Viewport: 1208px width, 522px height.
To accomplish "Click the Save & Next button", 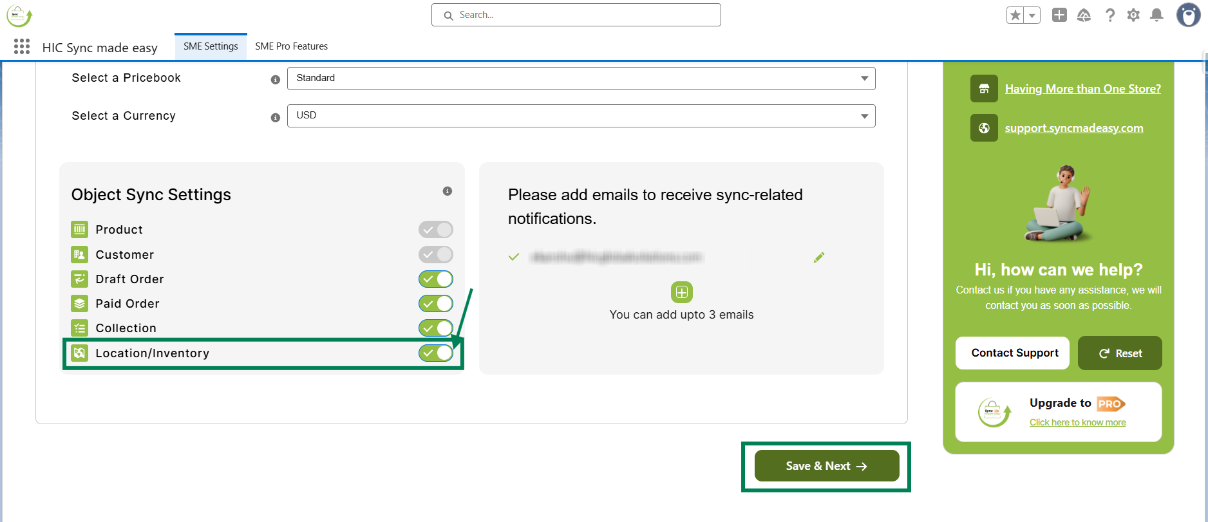I will (826, 466).
